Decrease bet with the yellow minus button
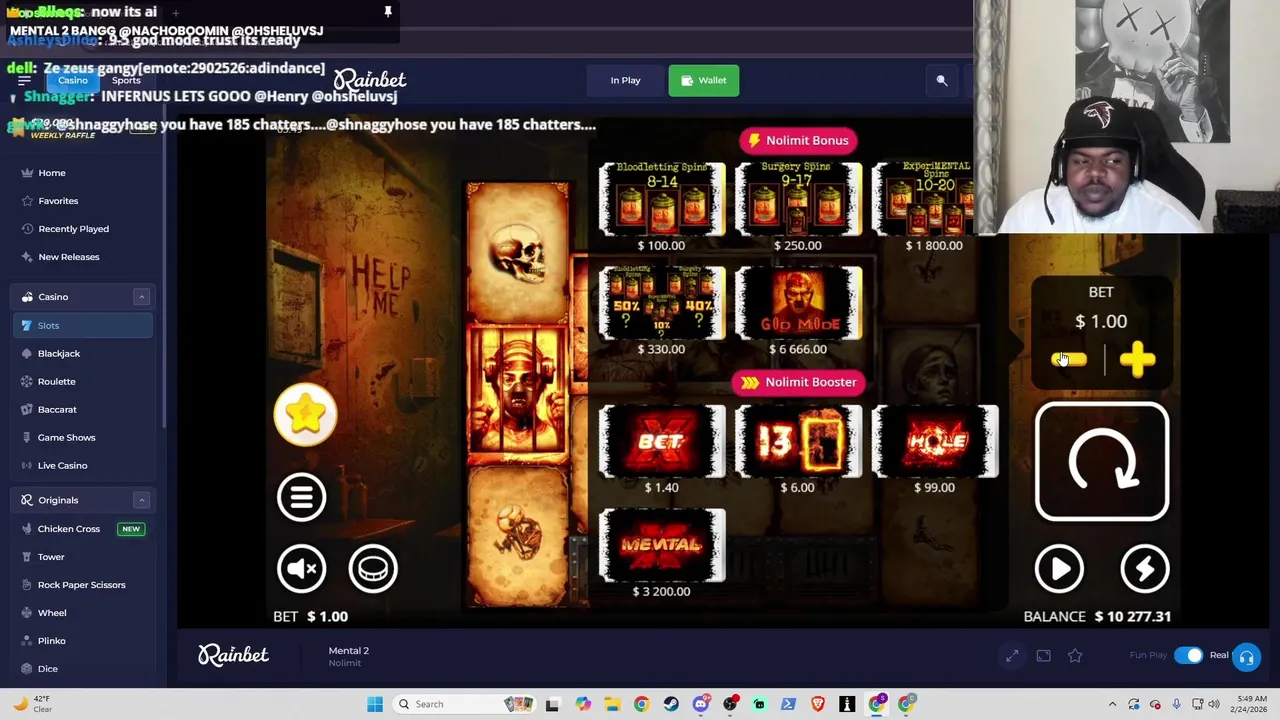This screenshot has height=720, width=1280. click(1069, 360)
